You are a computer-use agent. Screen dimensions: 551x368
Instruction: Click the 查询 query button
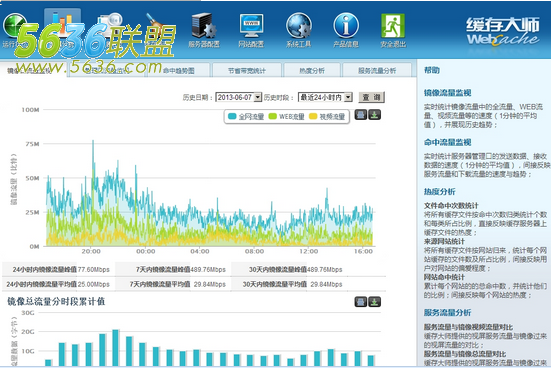pos(371,97)
